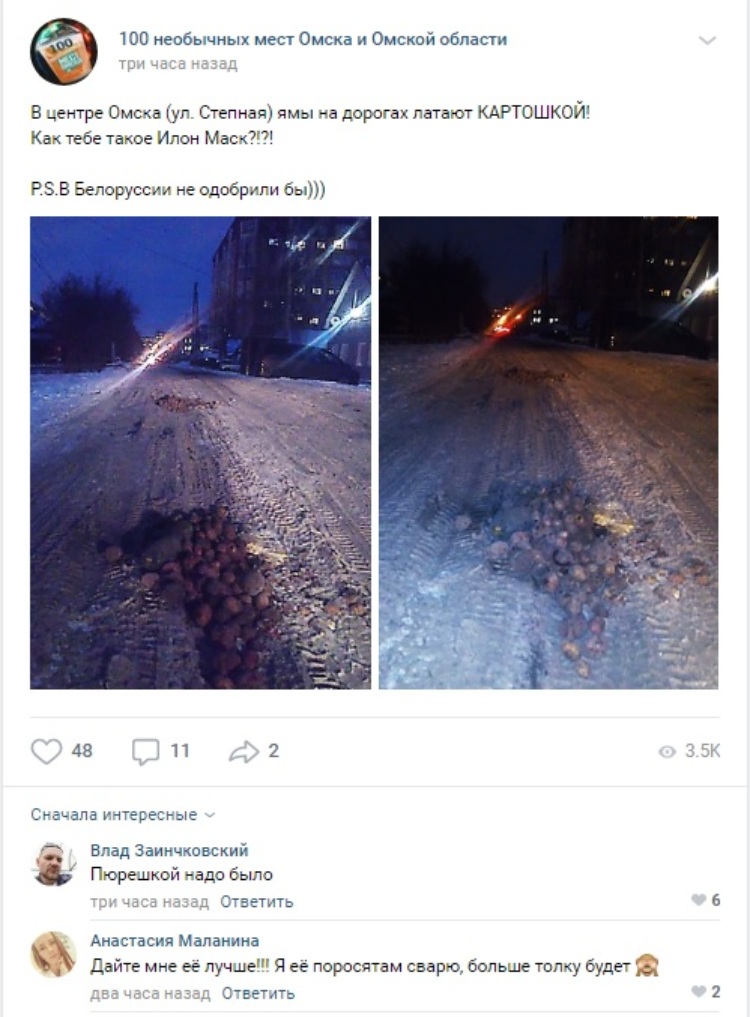This screenshot has width=750, height=1017.
Task: Open the Сначала интересные sorting dropdown
Action: pos(122,815)
